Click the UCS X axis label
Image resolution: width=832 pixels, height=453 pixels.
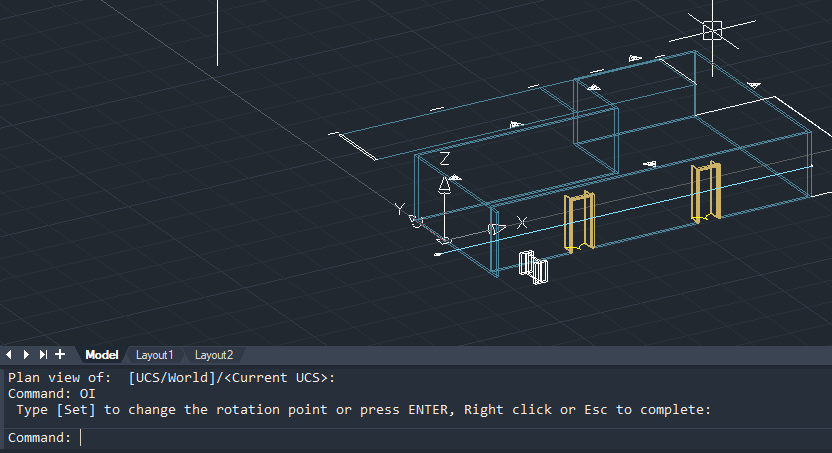(x=522, y=222)
